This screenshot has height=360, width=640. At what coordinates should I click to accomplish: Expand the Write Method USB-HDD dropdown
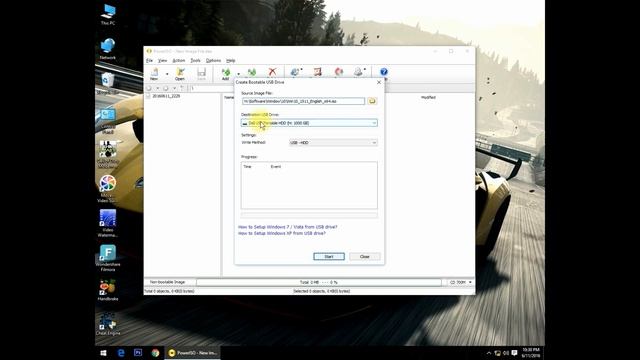pyautogui.click(x=373, y=142)
